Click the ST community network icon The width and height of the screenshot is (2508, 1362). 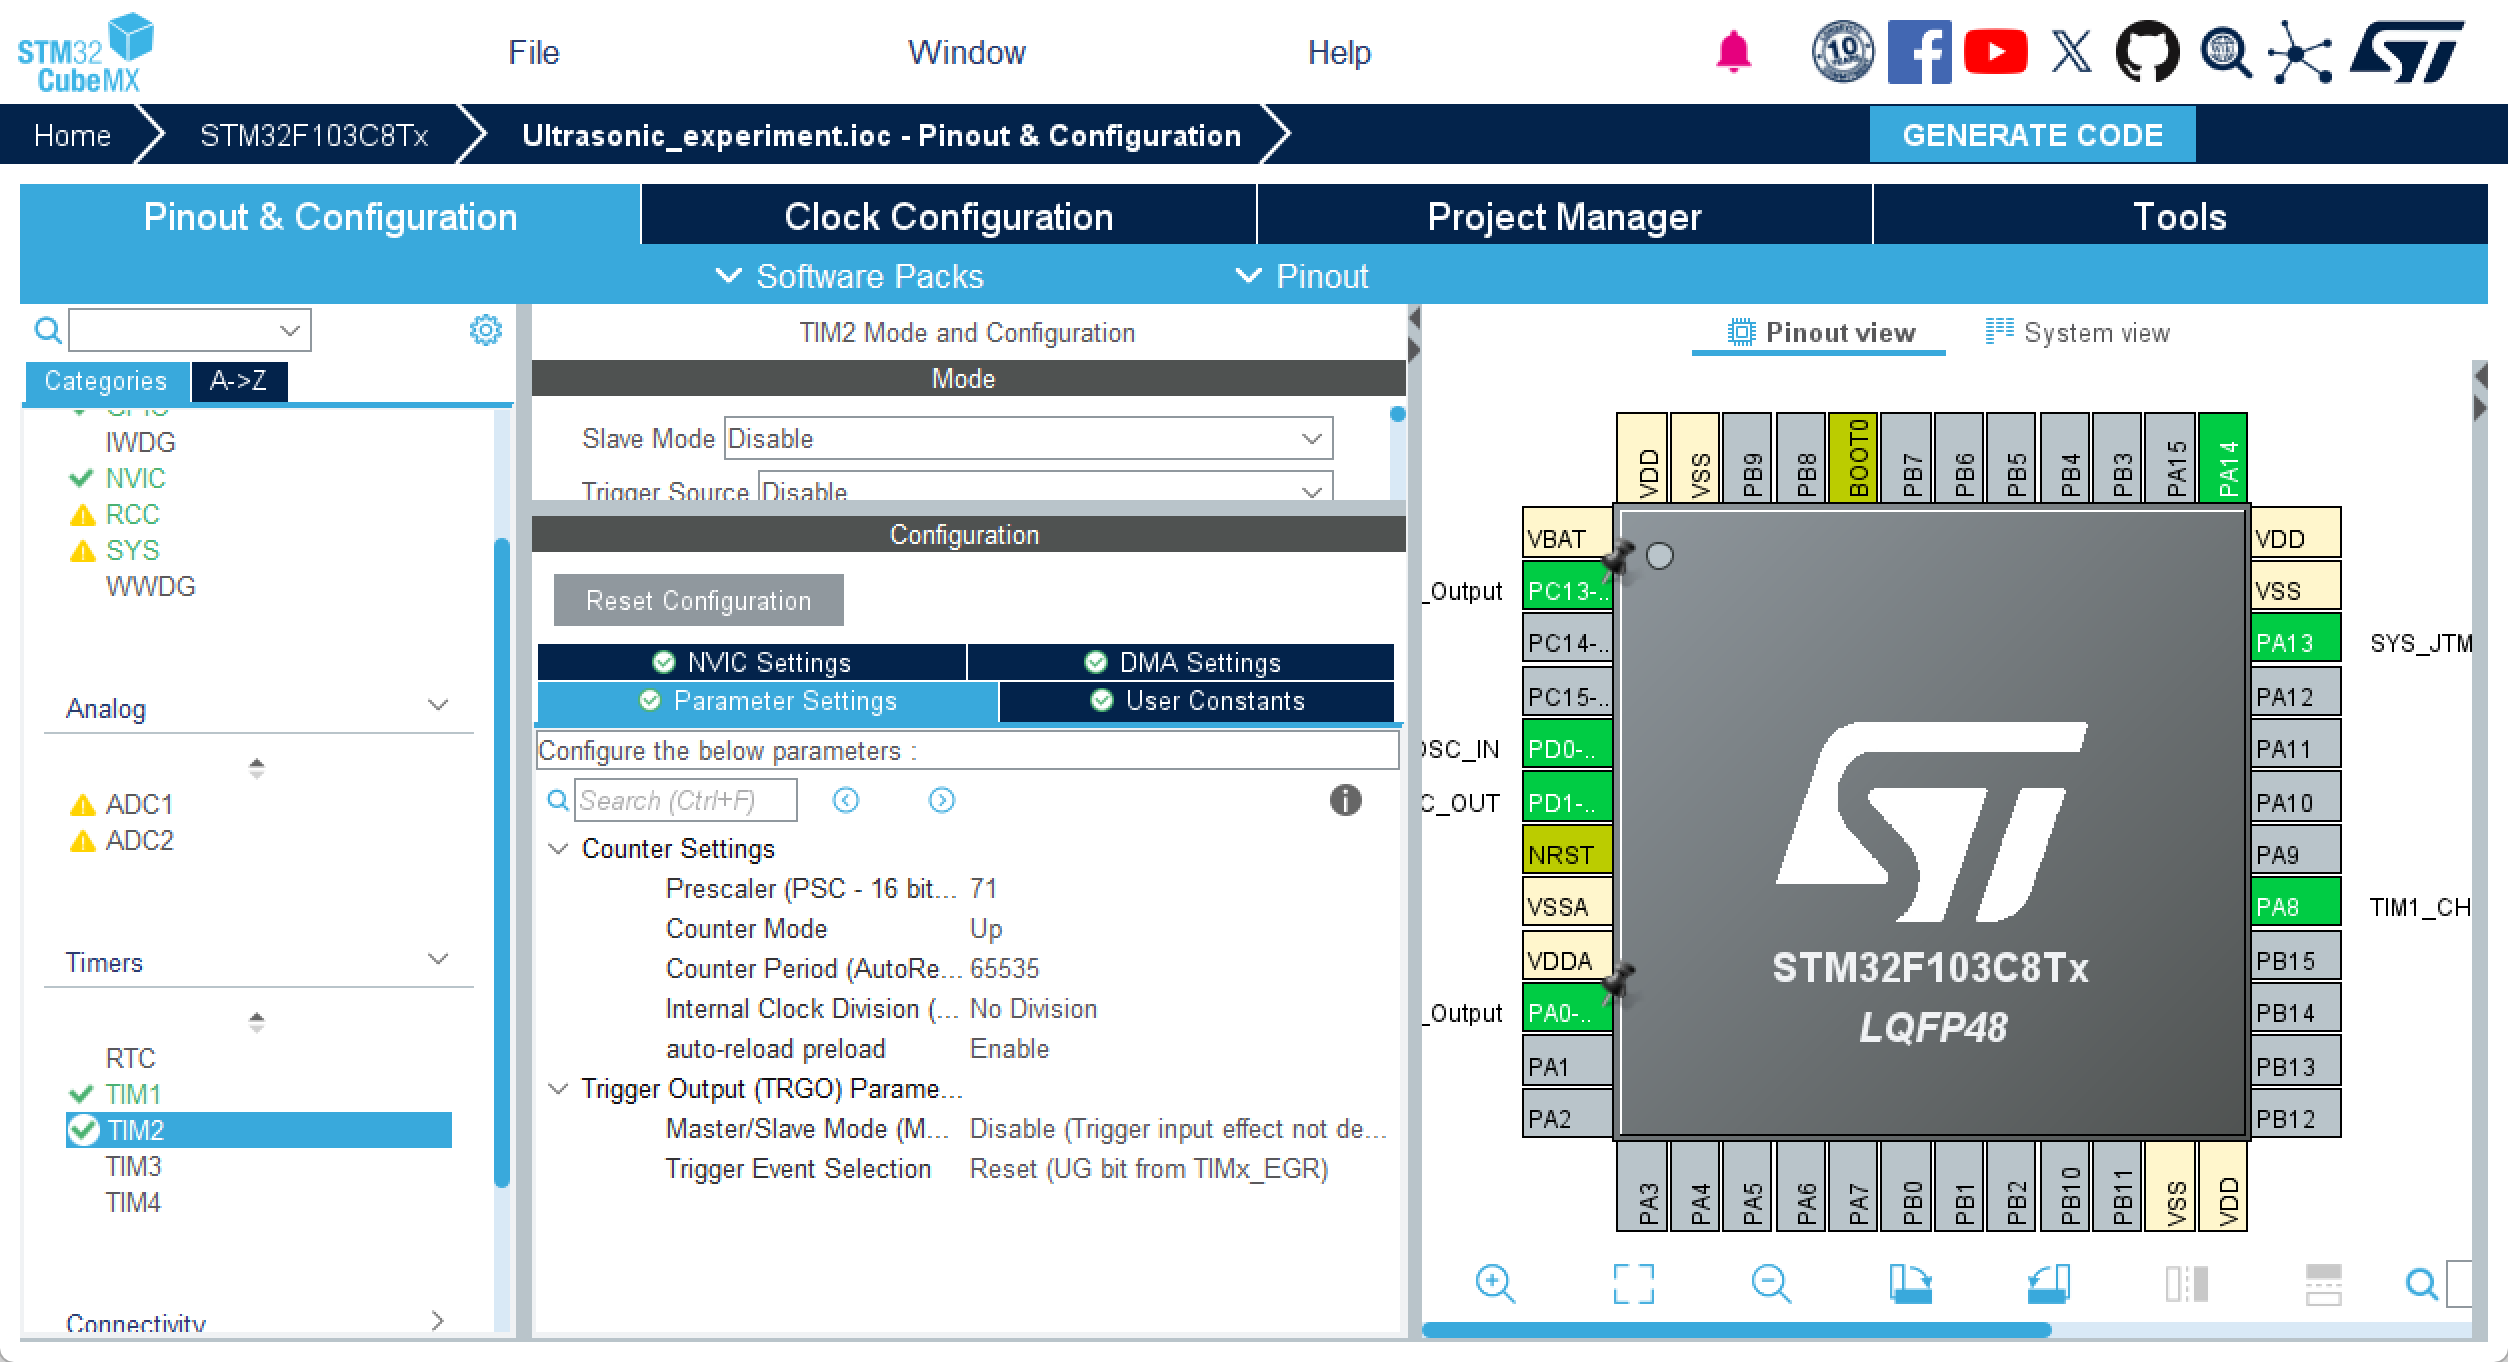coord(2300,52)
